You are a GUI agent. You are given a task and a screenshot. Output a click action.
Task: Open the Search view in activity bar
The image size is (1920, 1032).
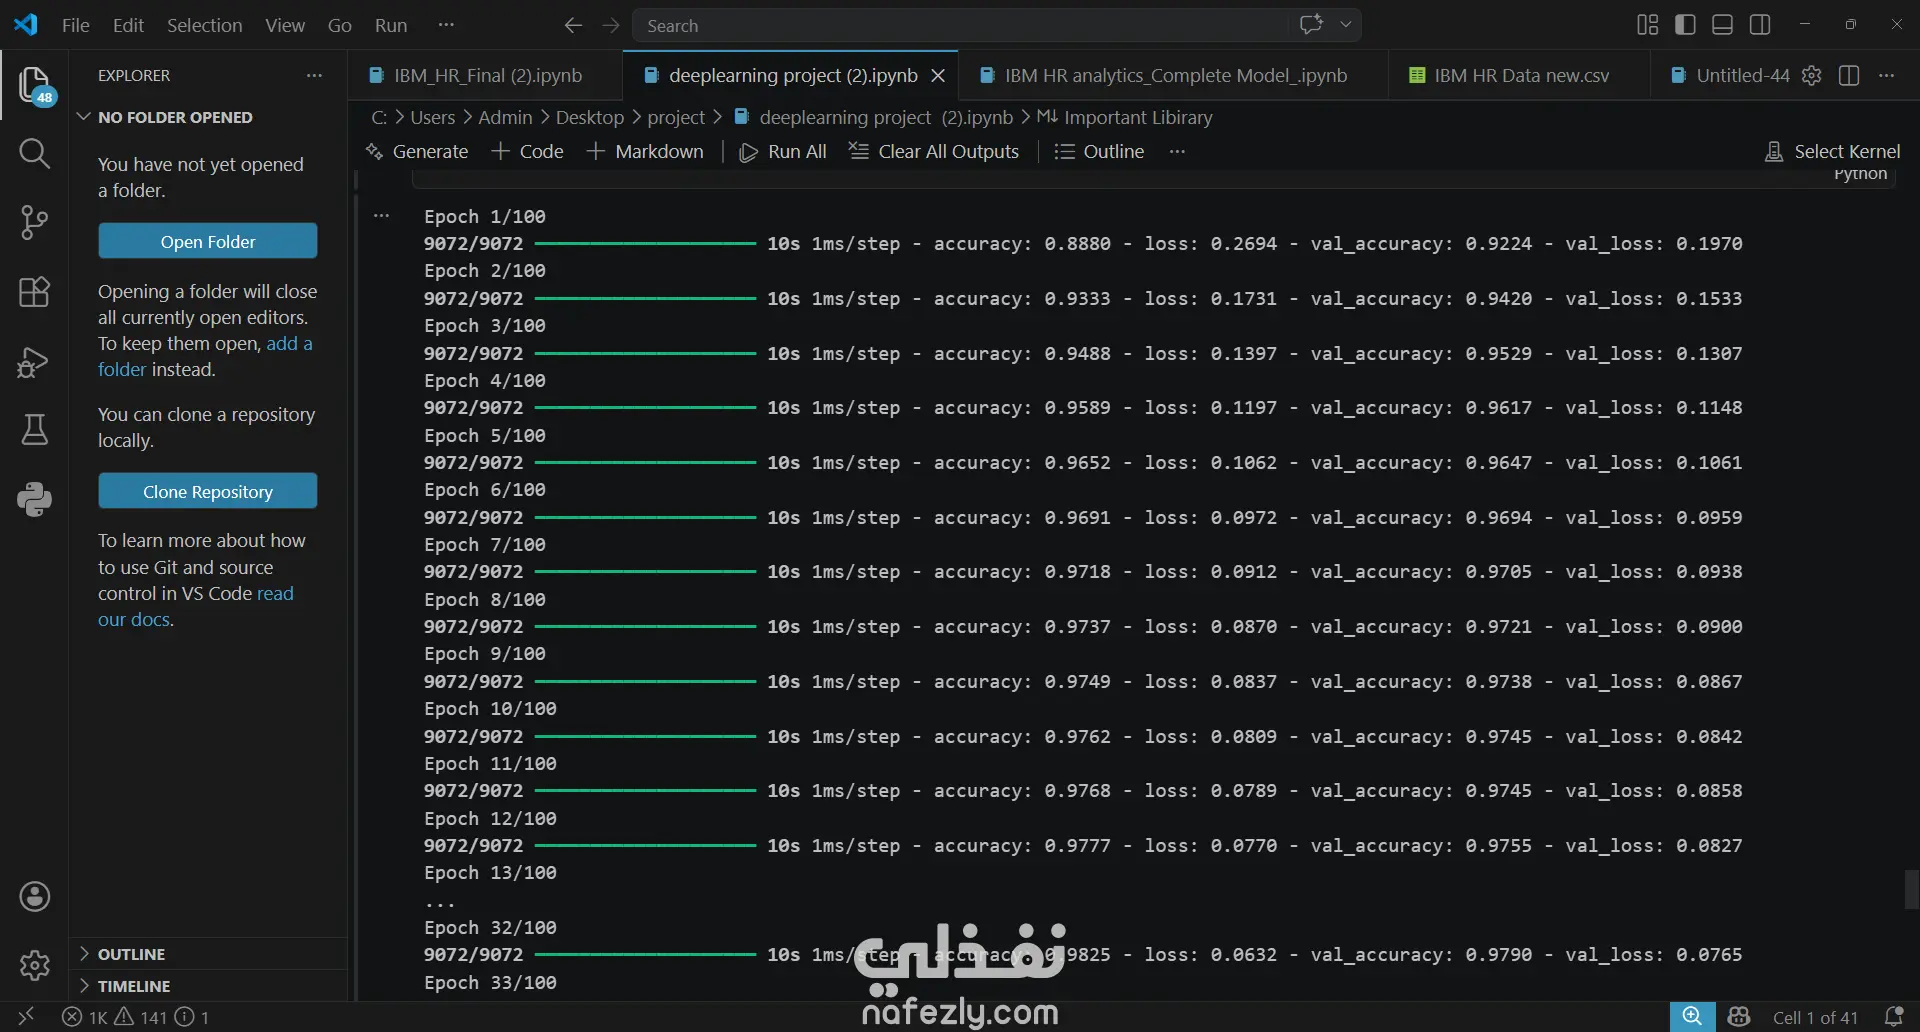tap(34, 153)
